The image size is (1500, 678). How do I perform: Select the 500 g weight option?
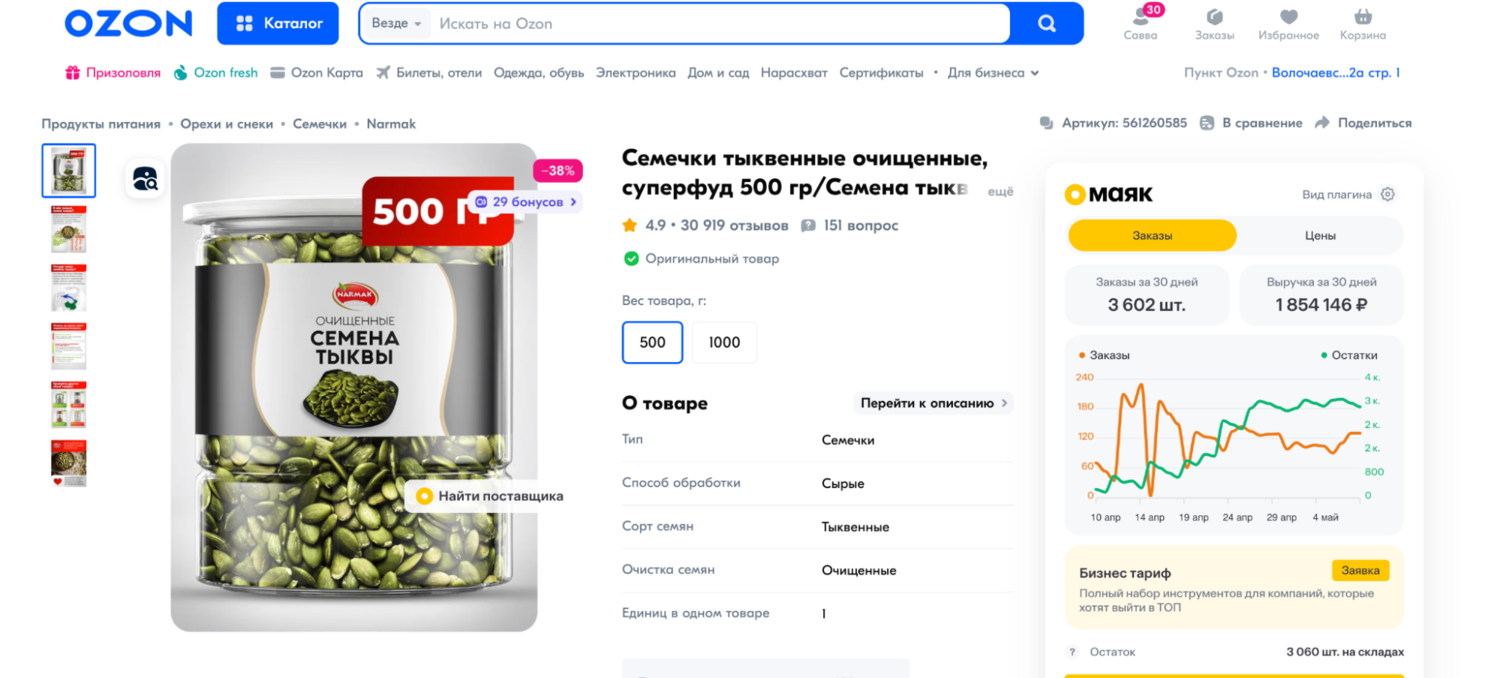click(652, 342)
